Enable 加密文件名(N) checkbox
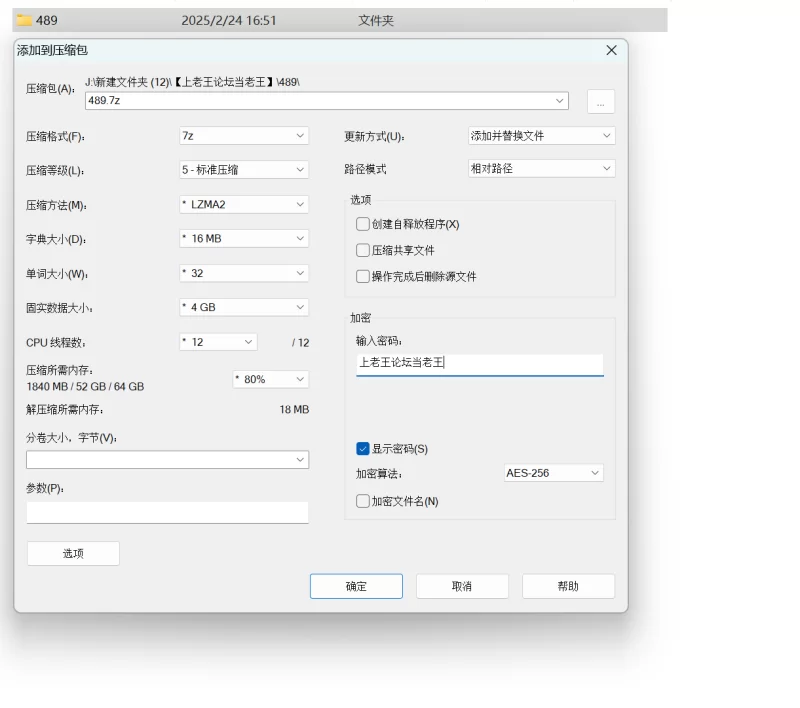The image size is (800, 708). (363, 501)
